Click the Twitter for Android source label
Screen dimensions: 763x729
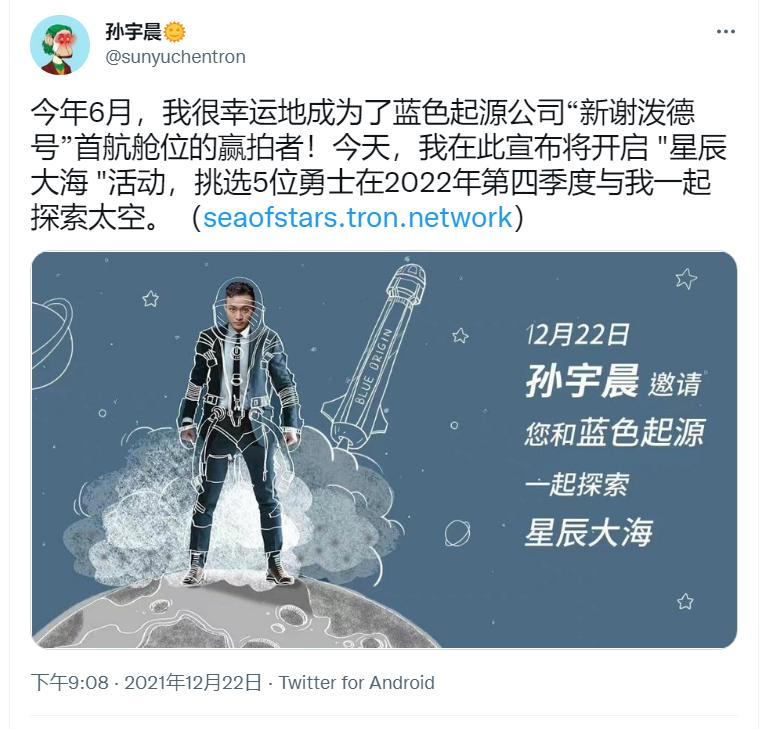click(357, 682)
